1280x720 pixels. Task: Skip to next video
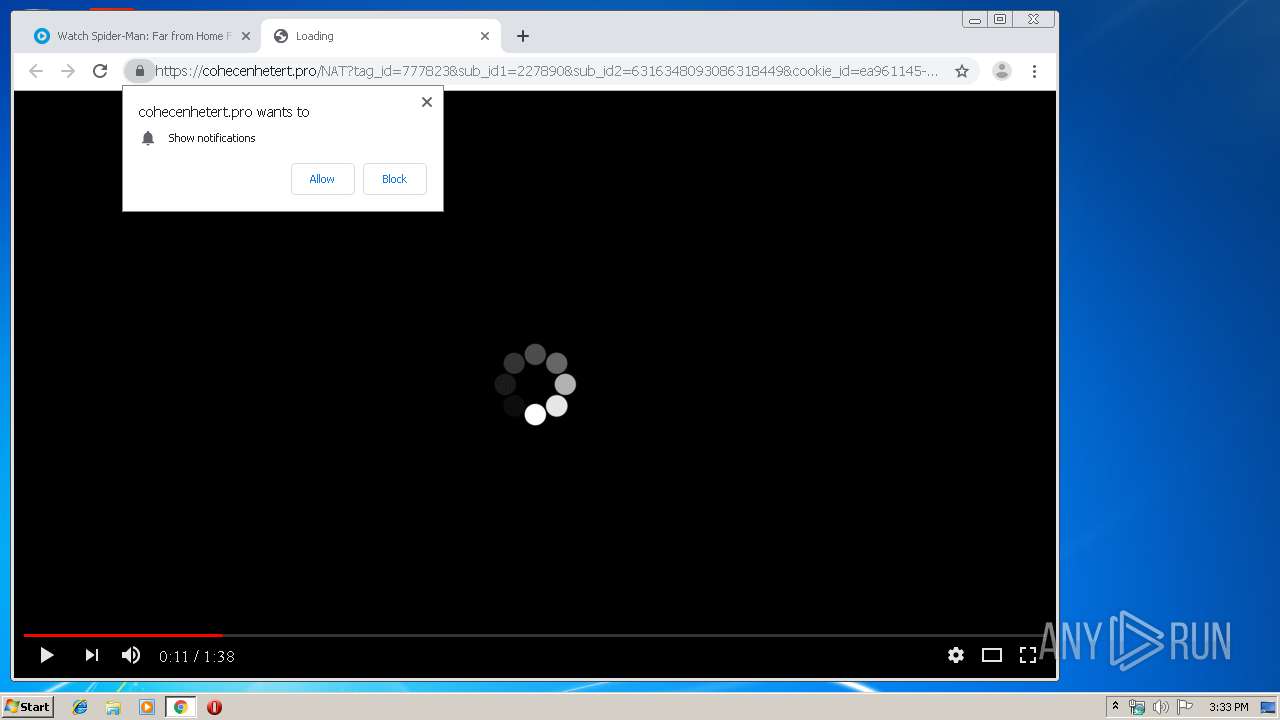point(91,655)
